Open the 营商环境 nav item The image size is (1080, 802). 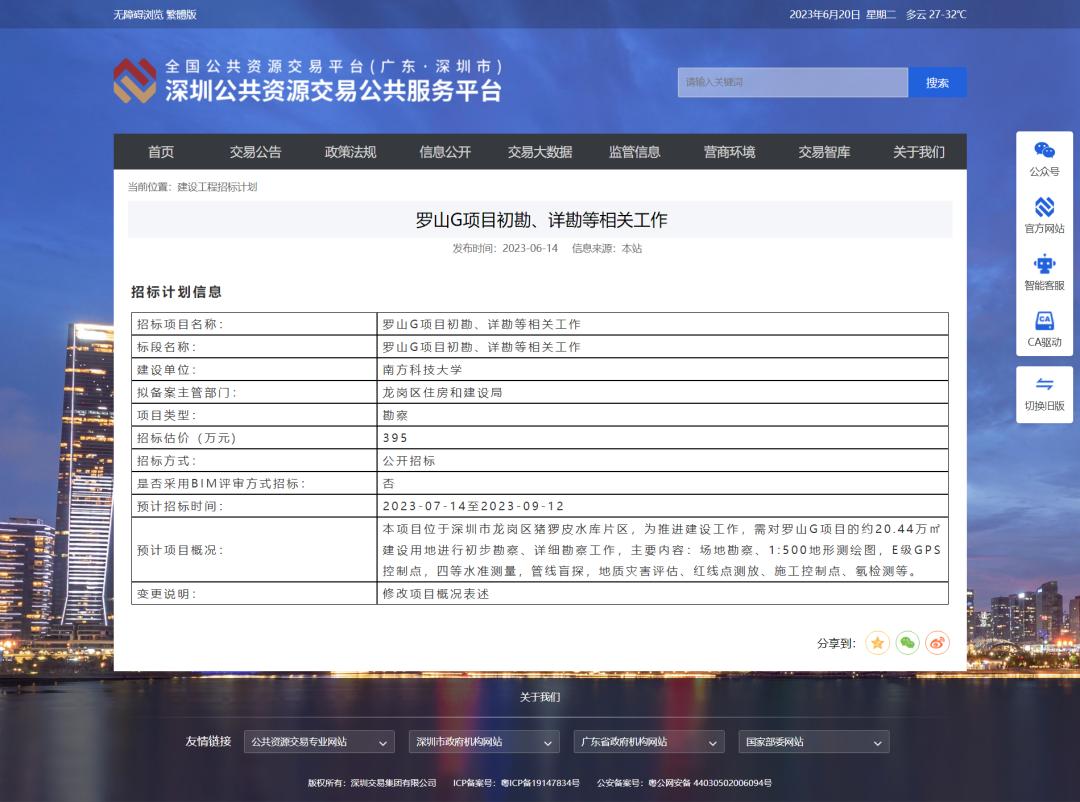point(729,152)
